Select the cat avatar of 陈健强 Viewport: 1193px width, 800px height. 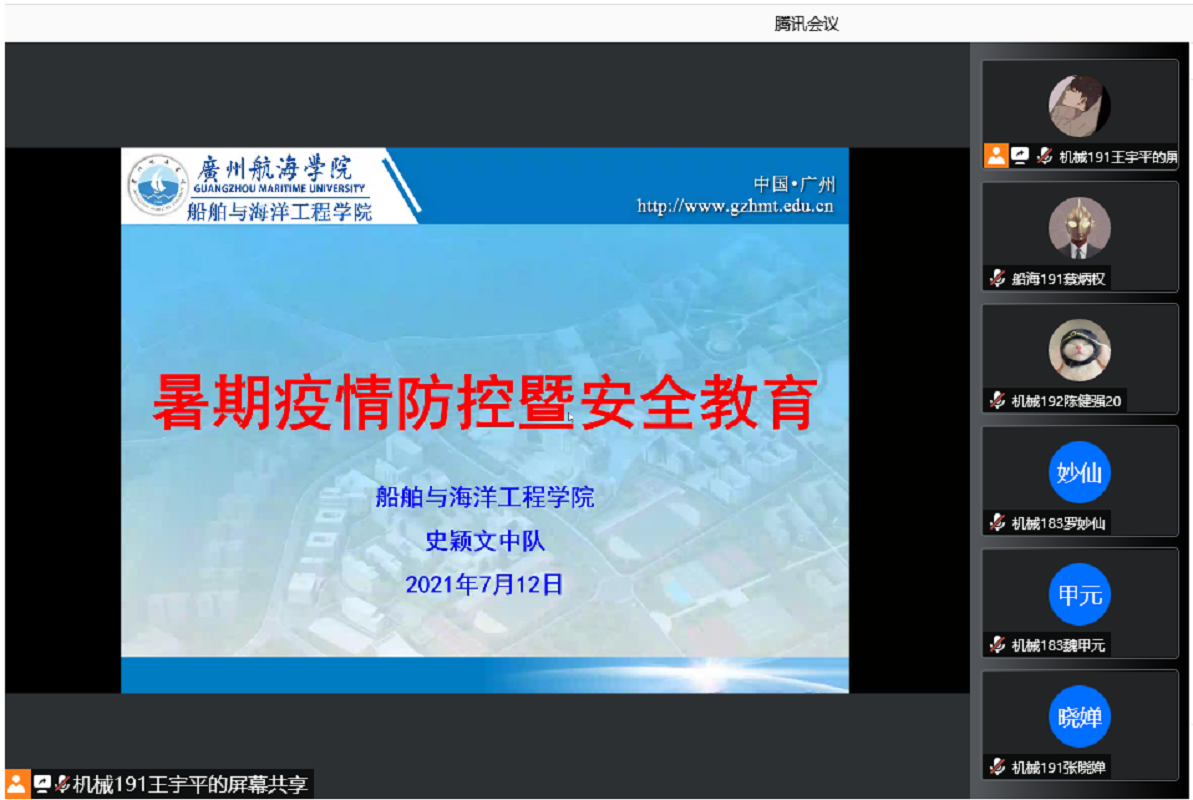point(1079,350)
